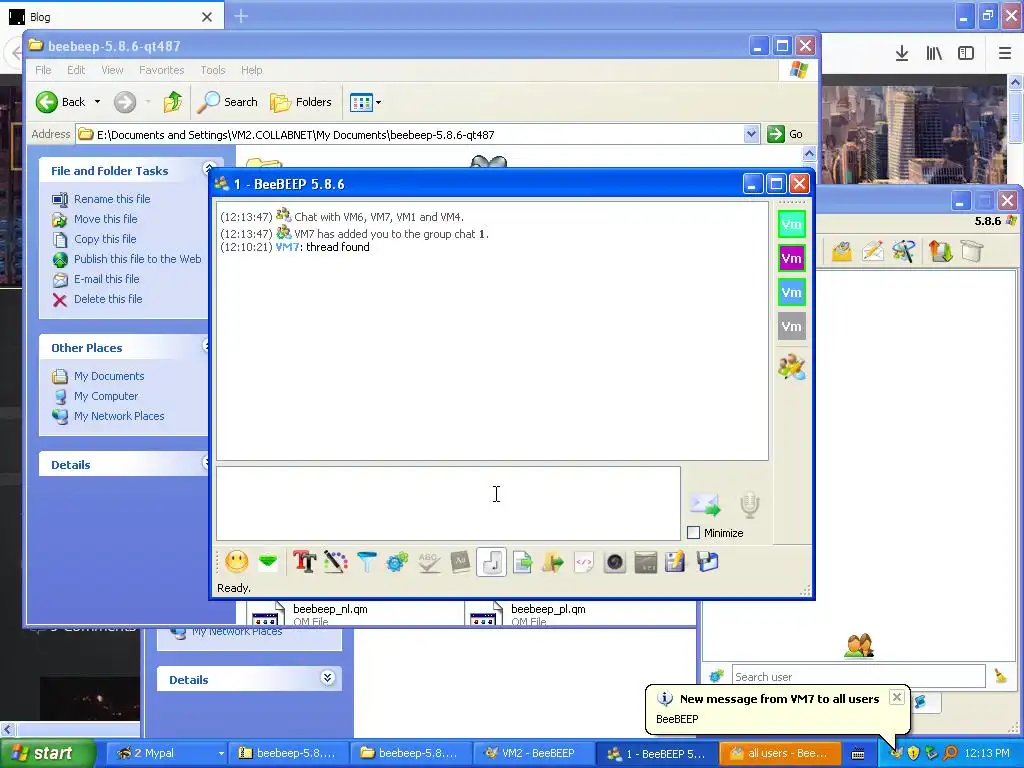The width and height of the screenshot is (1024, 768).
Task: Choose the chat font color tool
Action: tap(335, 562)
